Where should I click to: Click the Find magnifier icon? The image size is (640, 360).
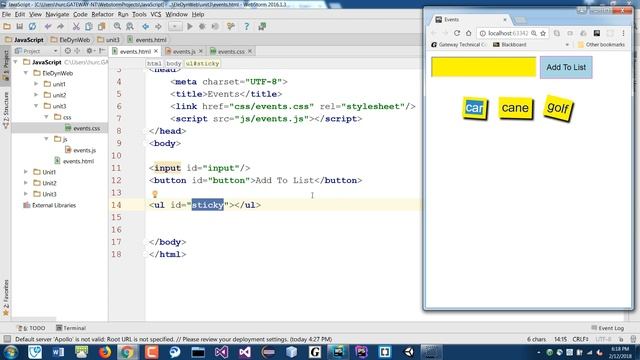[117, 27]
